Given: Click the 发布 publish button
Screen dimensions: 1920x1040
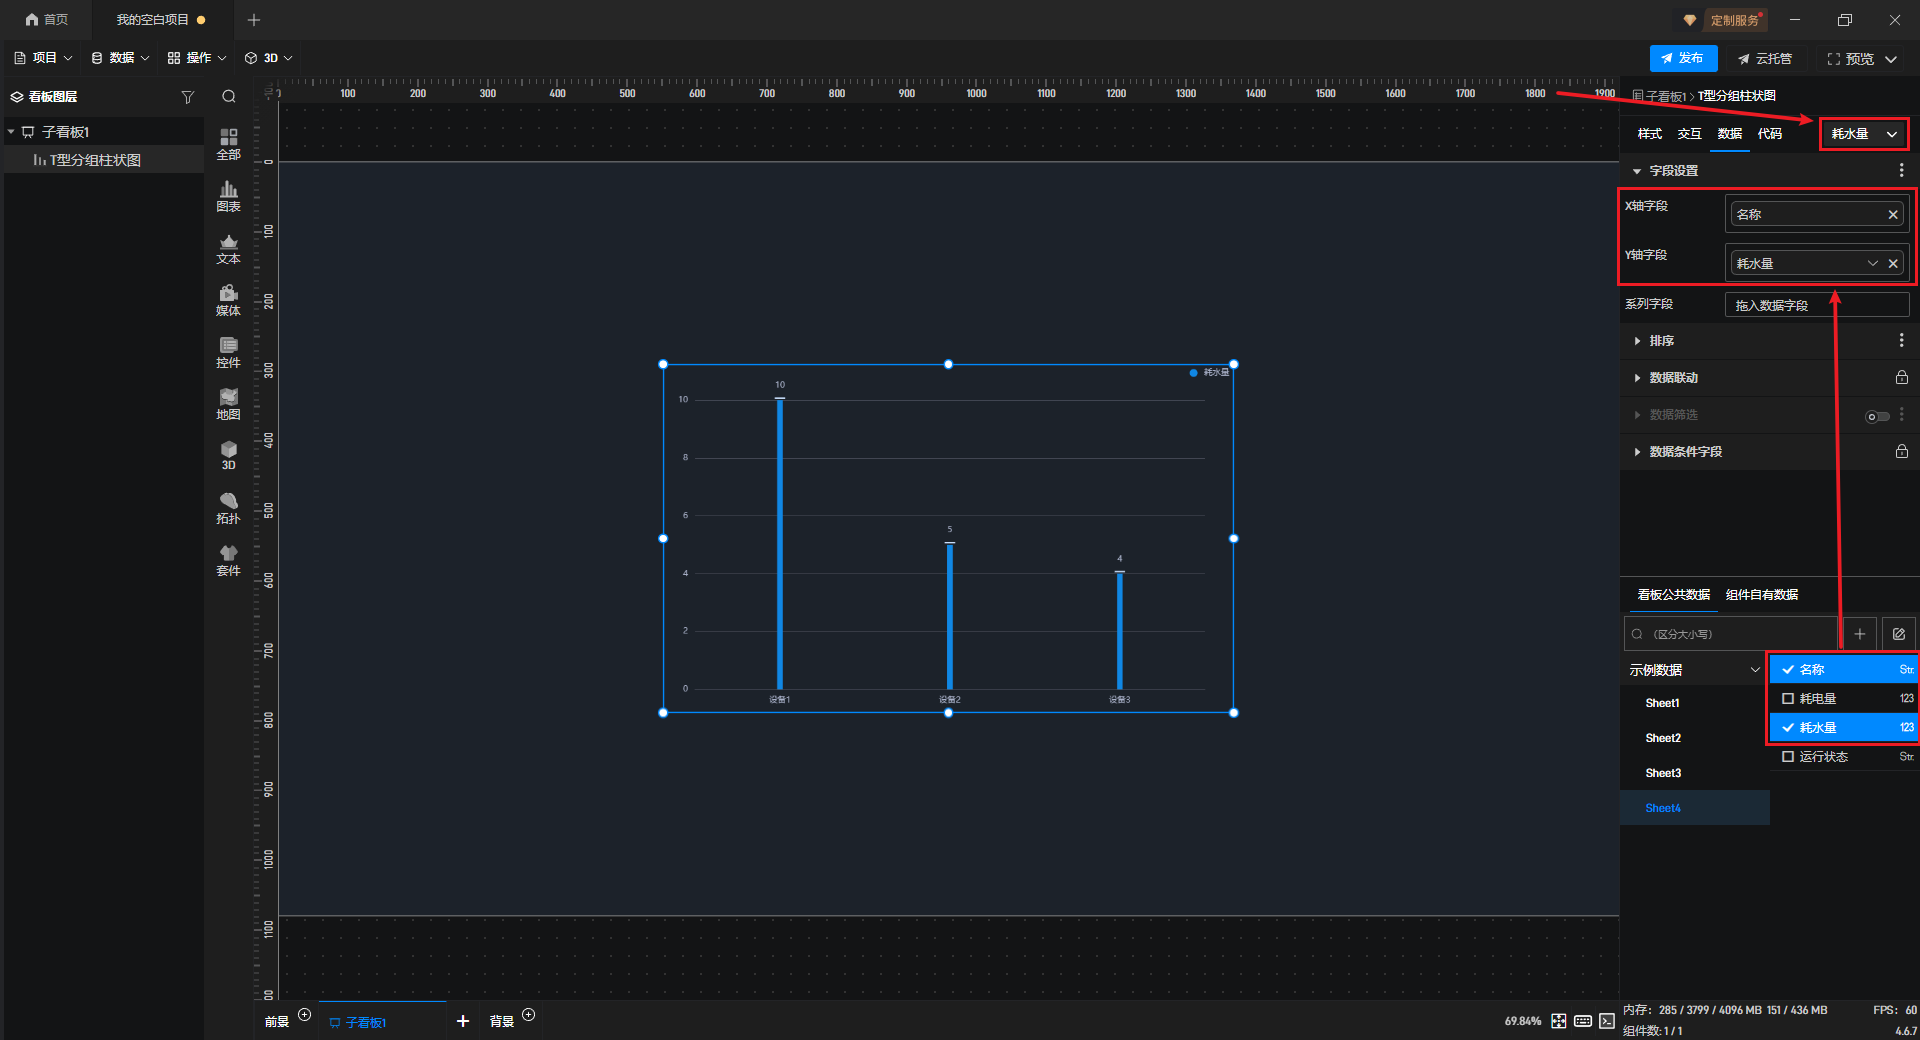Looking at the screenshot, I should point(1683,59).
